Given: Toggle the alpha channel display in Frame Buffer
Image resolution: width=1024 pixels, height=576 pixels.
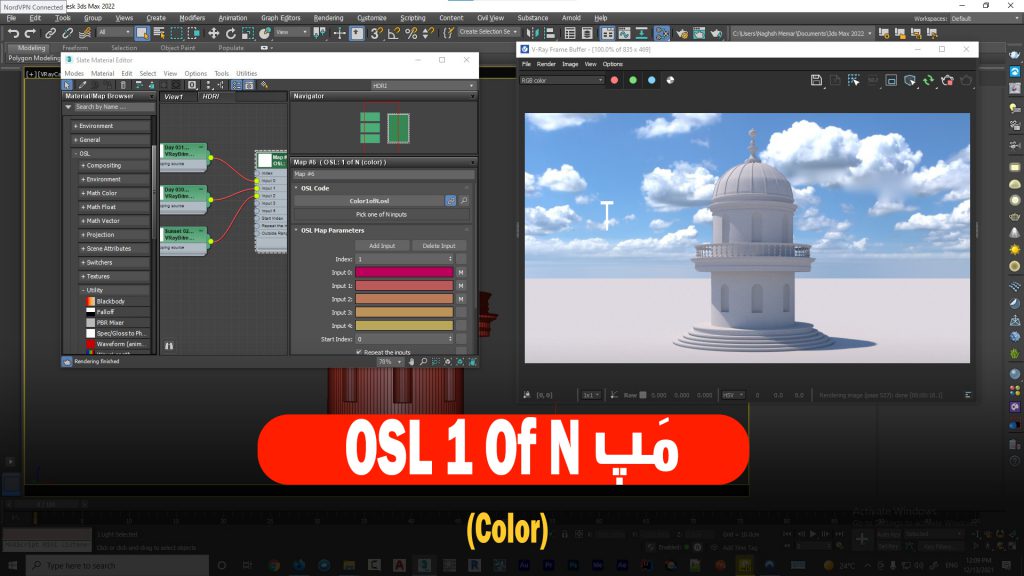Looking at the screenshot, I should (672, 80).
